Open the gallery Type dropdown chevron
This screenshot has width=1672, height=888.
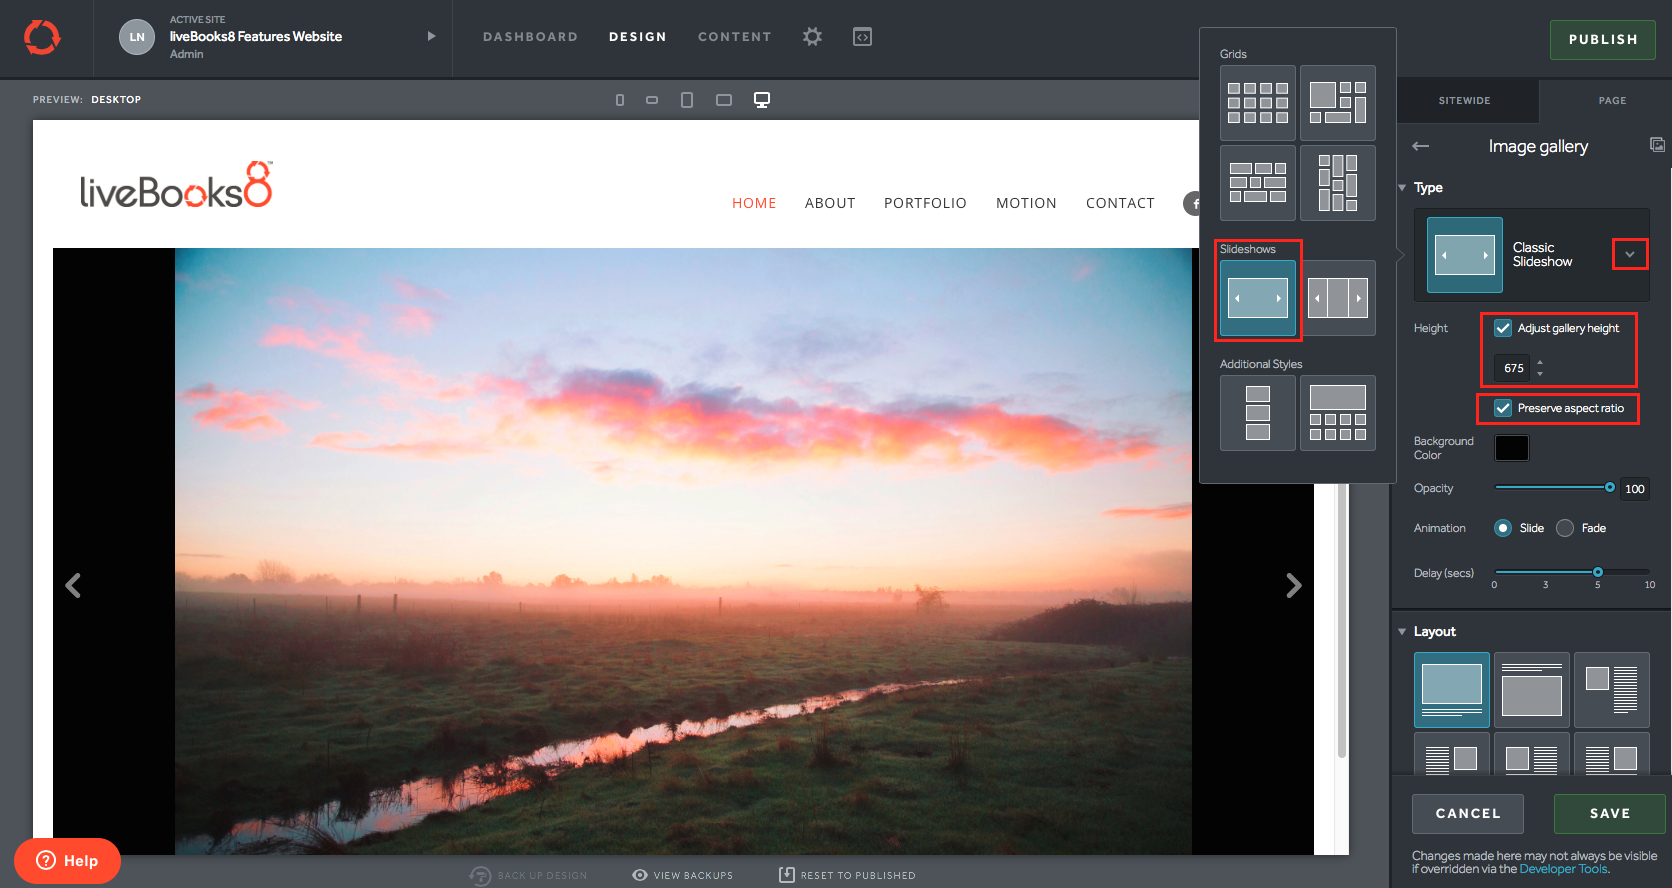pos(1629,254)
